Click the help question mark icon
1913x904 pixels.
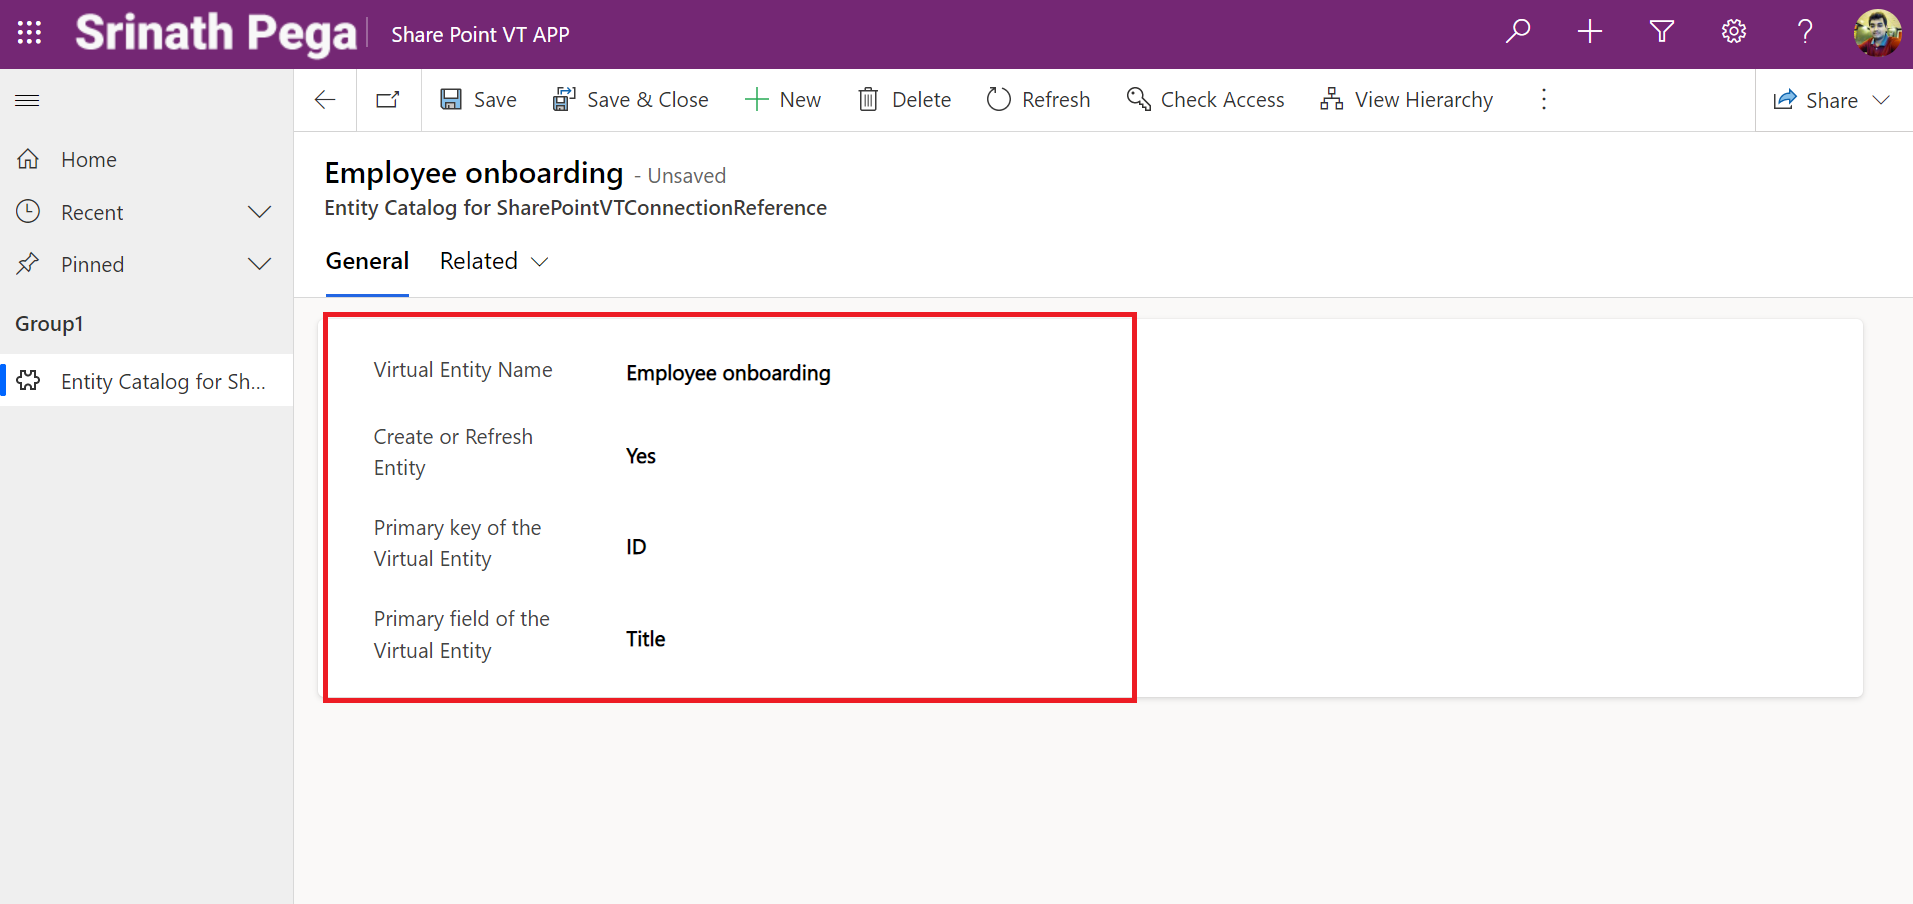coord(1804,32)
